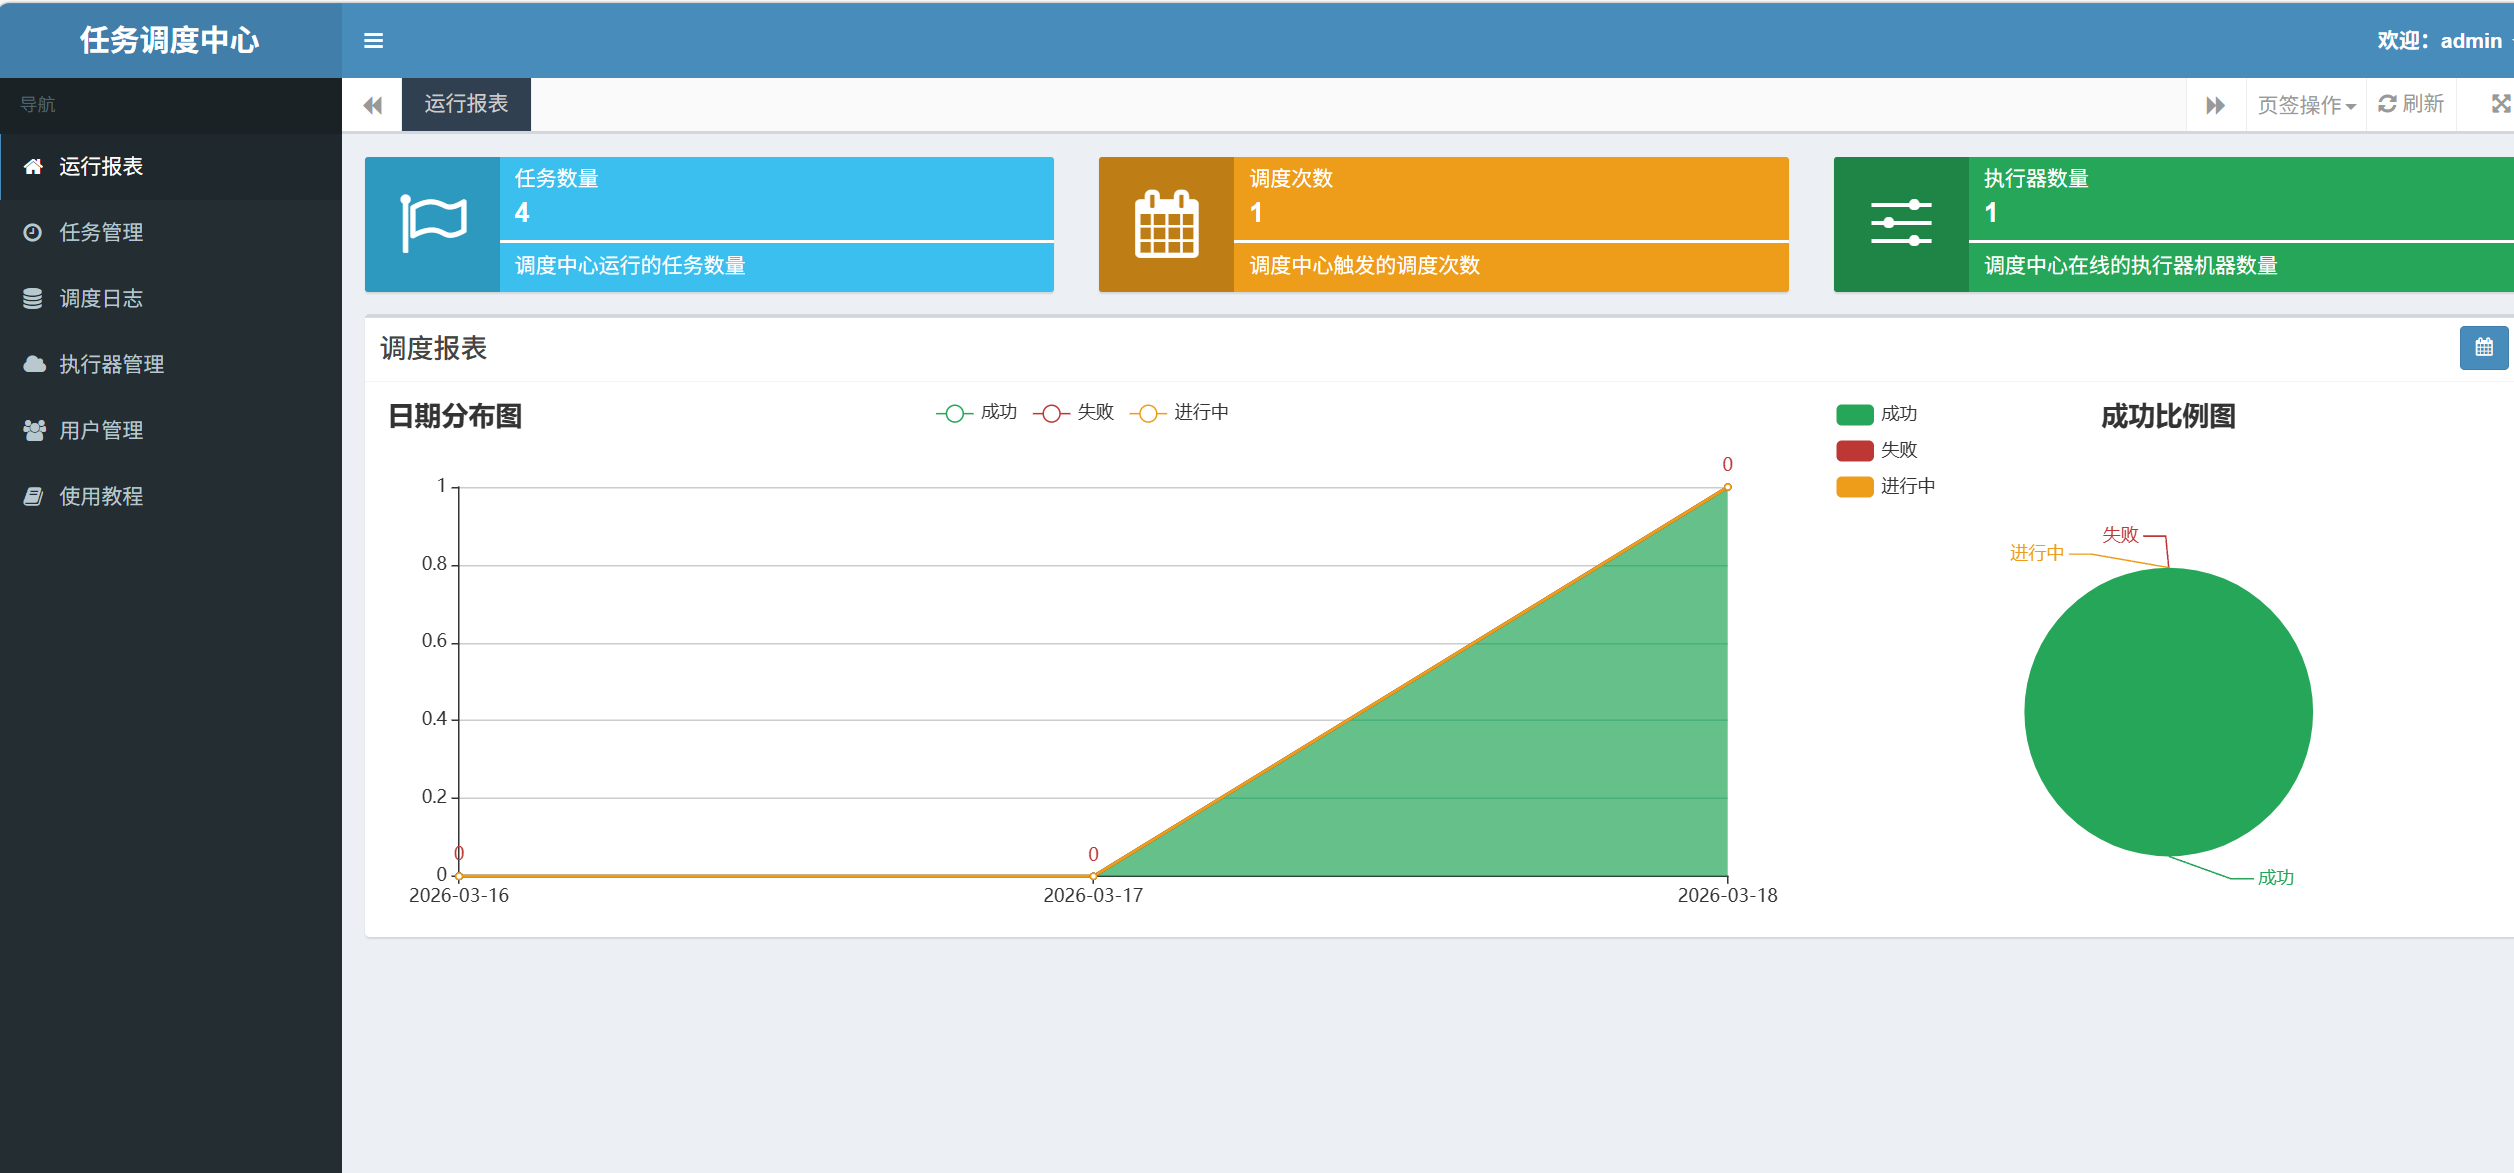Click the home icon beside 运行报表

pos(33,166)
